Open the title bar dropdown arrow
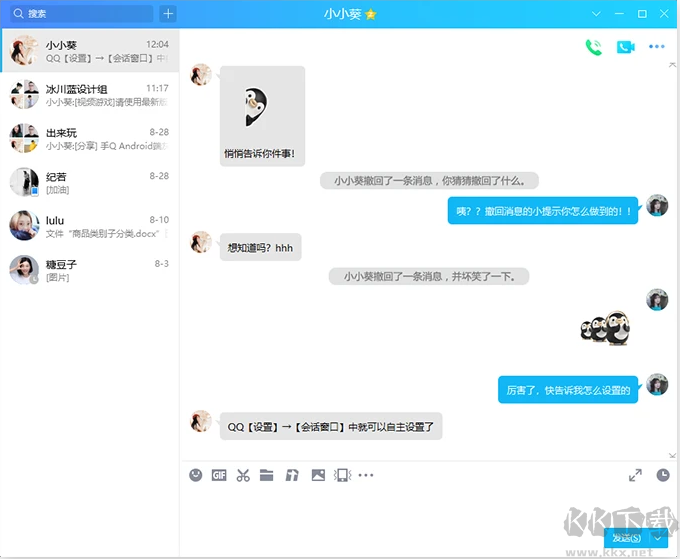 click(x=596, y=14)
